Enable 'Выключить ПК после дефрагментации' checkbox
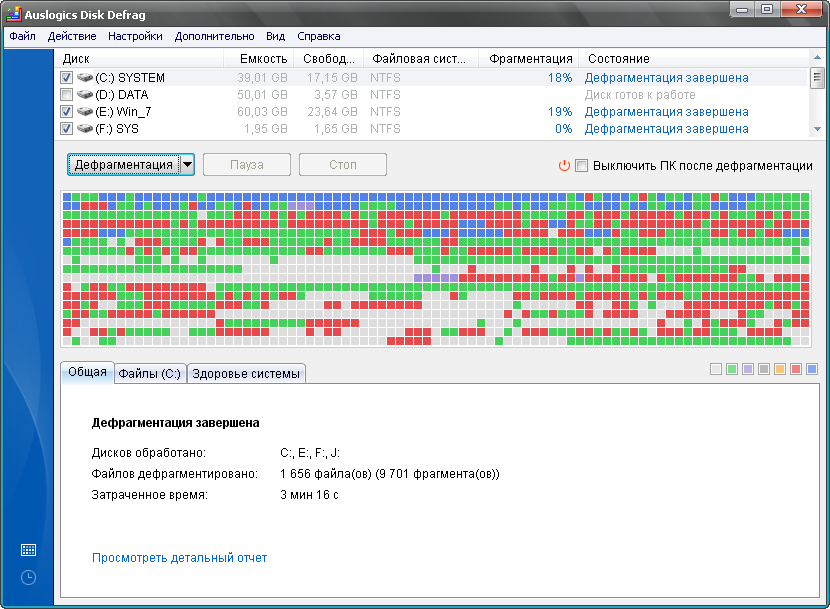This screenshot has height=609, width=830. click(x=581, y=166)
